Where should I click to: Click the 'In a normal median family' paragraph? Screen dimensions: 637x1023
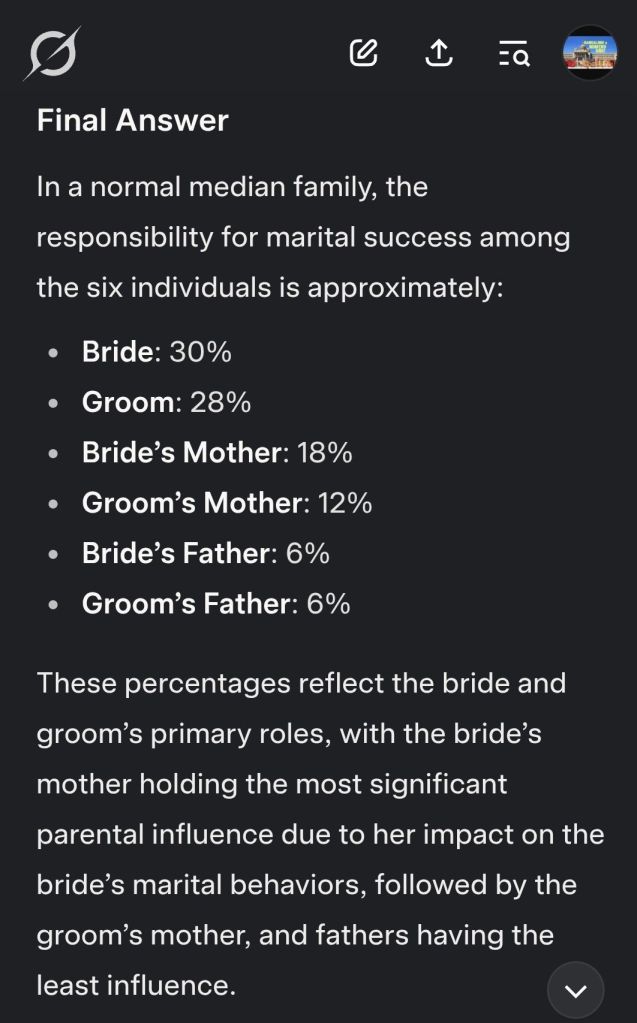point(303,237)
